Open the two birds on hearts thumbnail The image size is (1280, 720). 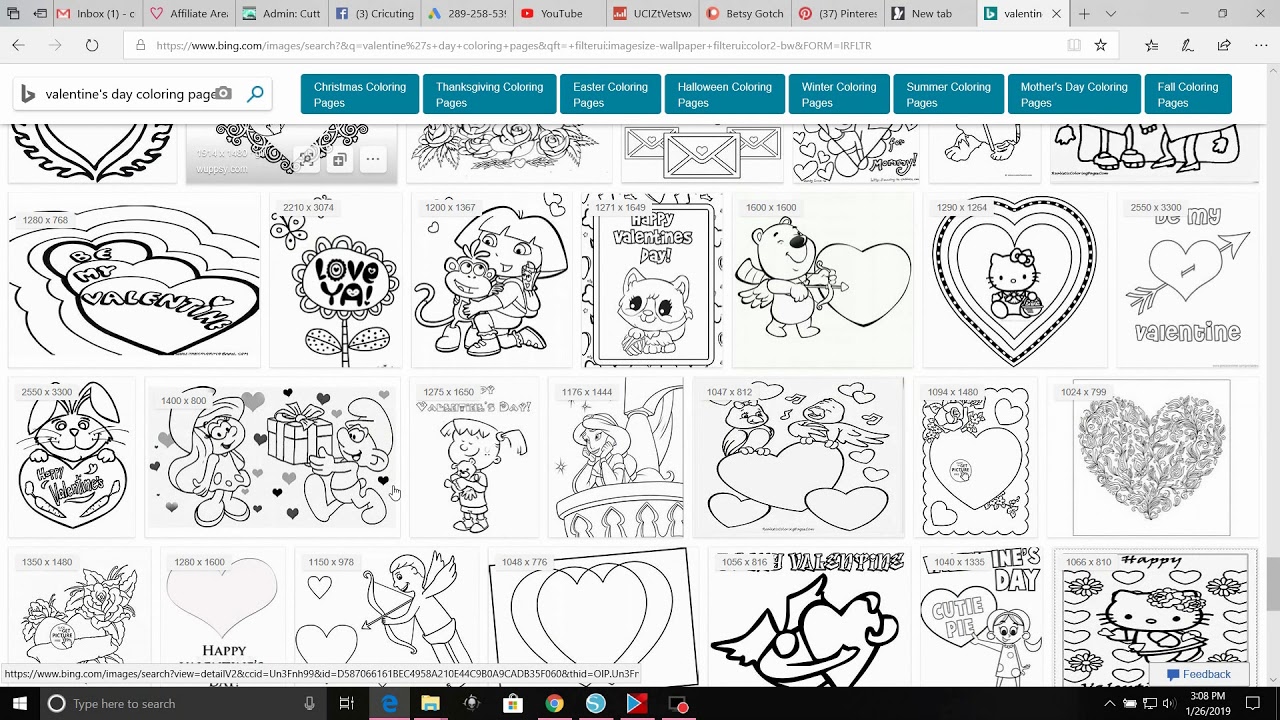point(797,458)
